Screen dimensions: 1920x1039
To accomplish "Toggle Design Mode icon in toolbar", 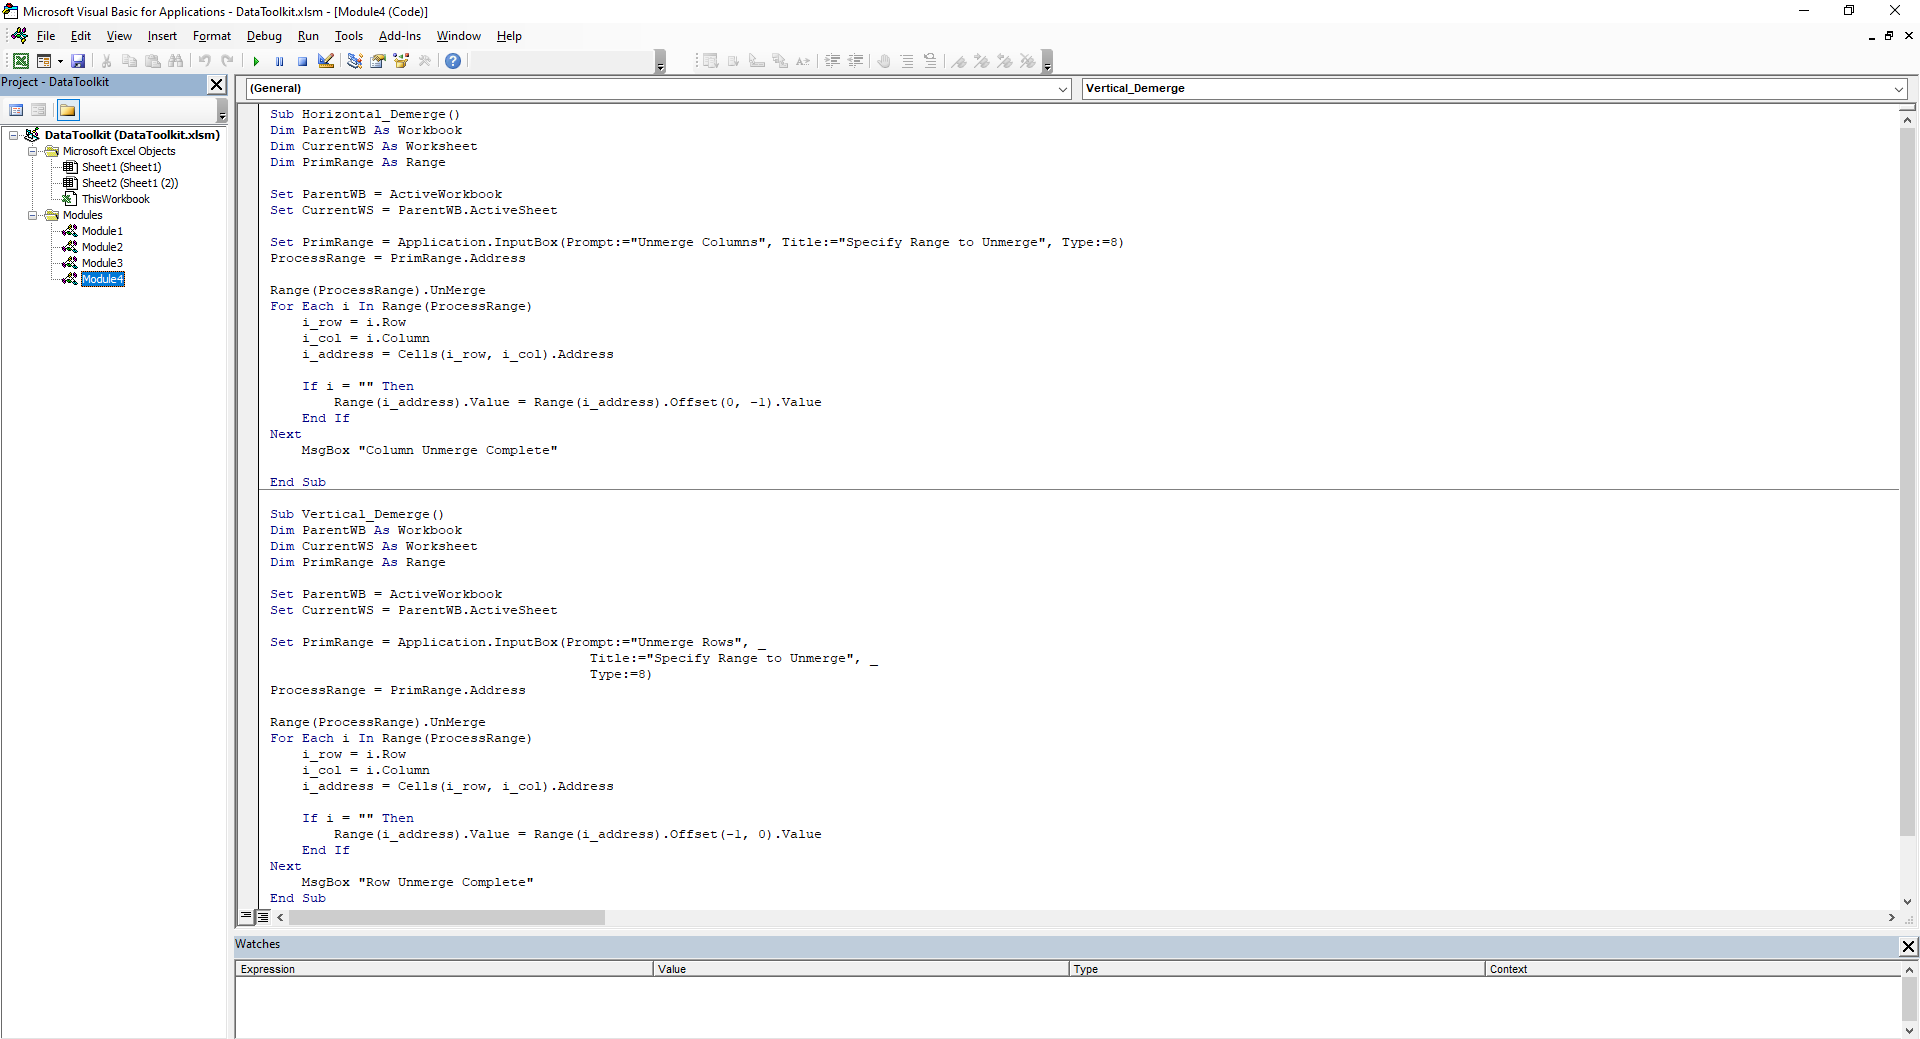I will 326,62.
